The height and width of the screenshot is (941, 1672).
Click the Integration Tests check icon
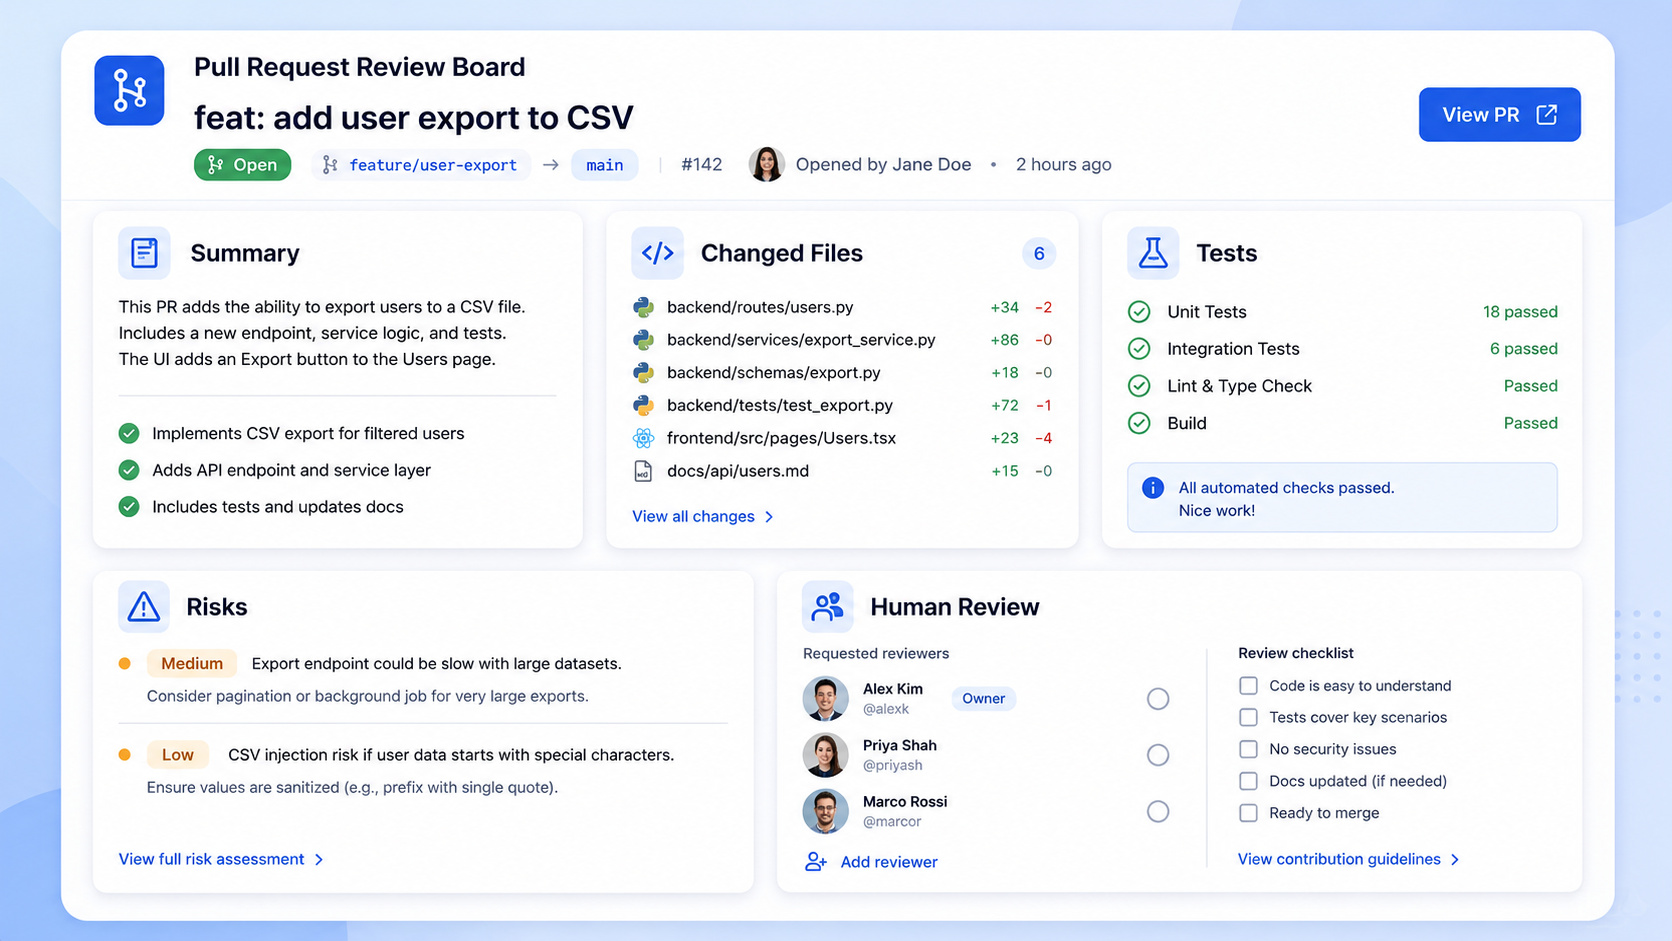pyautogui.click(x=1139, y=349)
